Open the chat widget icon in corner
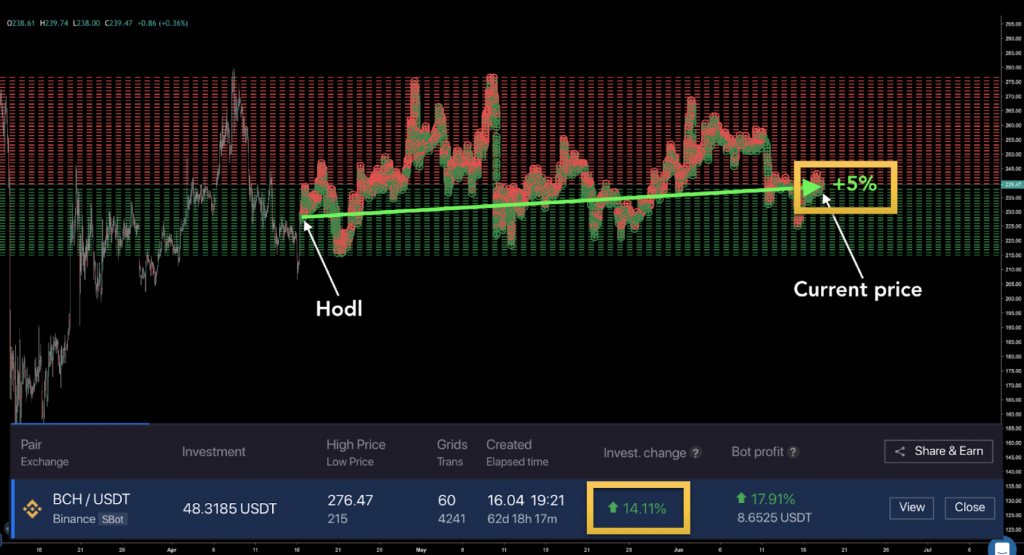The image size is (1024, 555). (x=1004, y=547)
